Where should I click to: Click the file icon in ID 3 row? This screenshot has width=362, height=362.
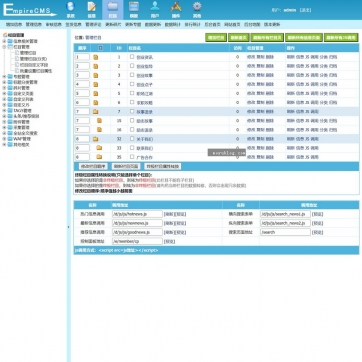pos(96,75)
